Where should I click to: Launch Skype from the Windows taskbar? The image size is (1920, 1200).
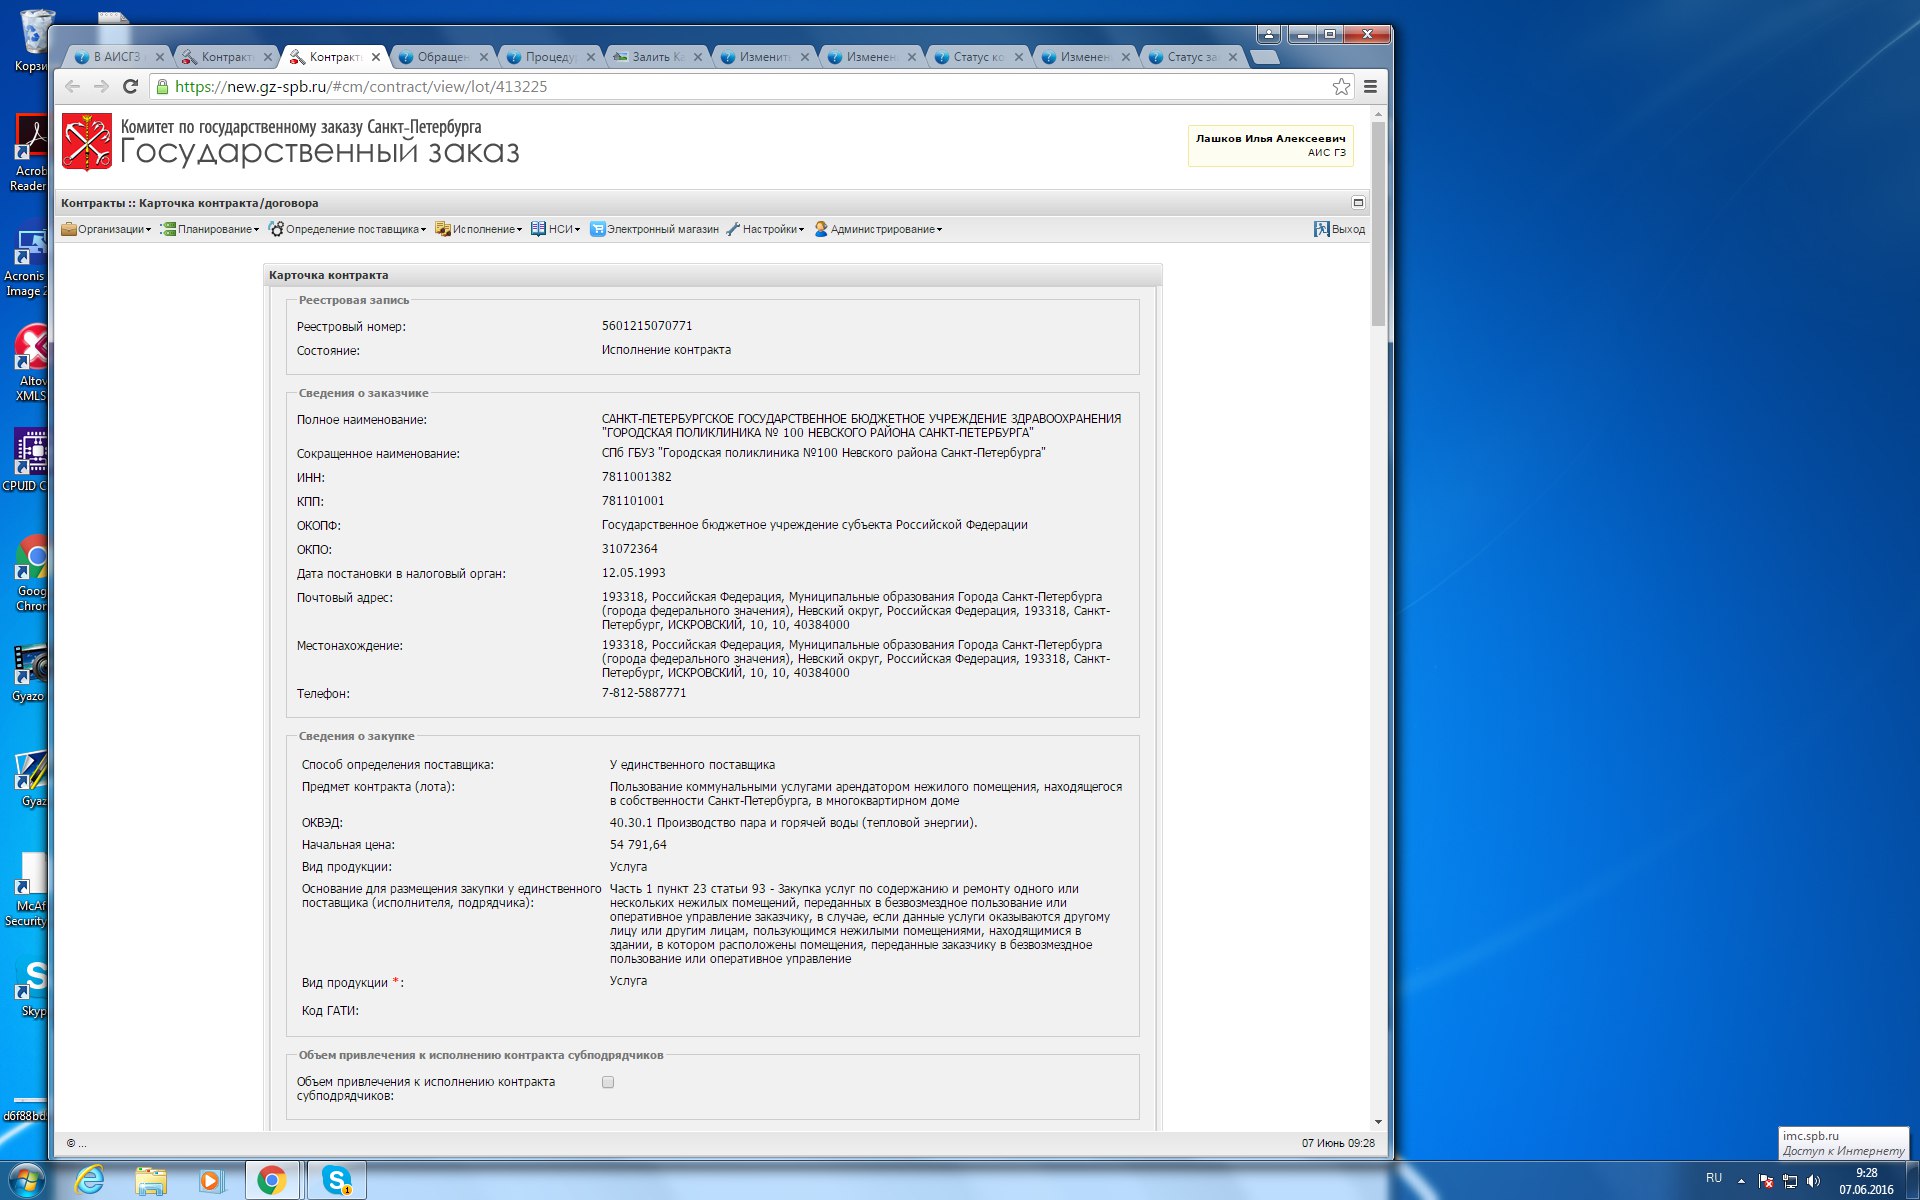point(337,1180)
